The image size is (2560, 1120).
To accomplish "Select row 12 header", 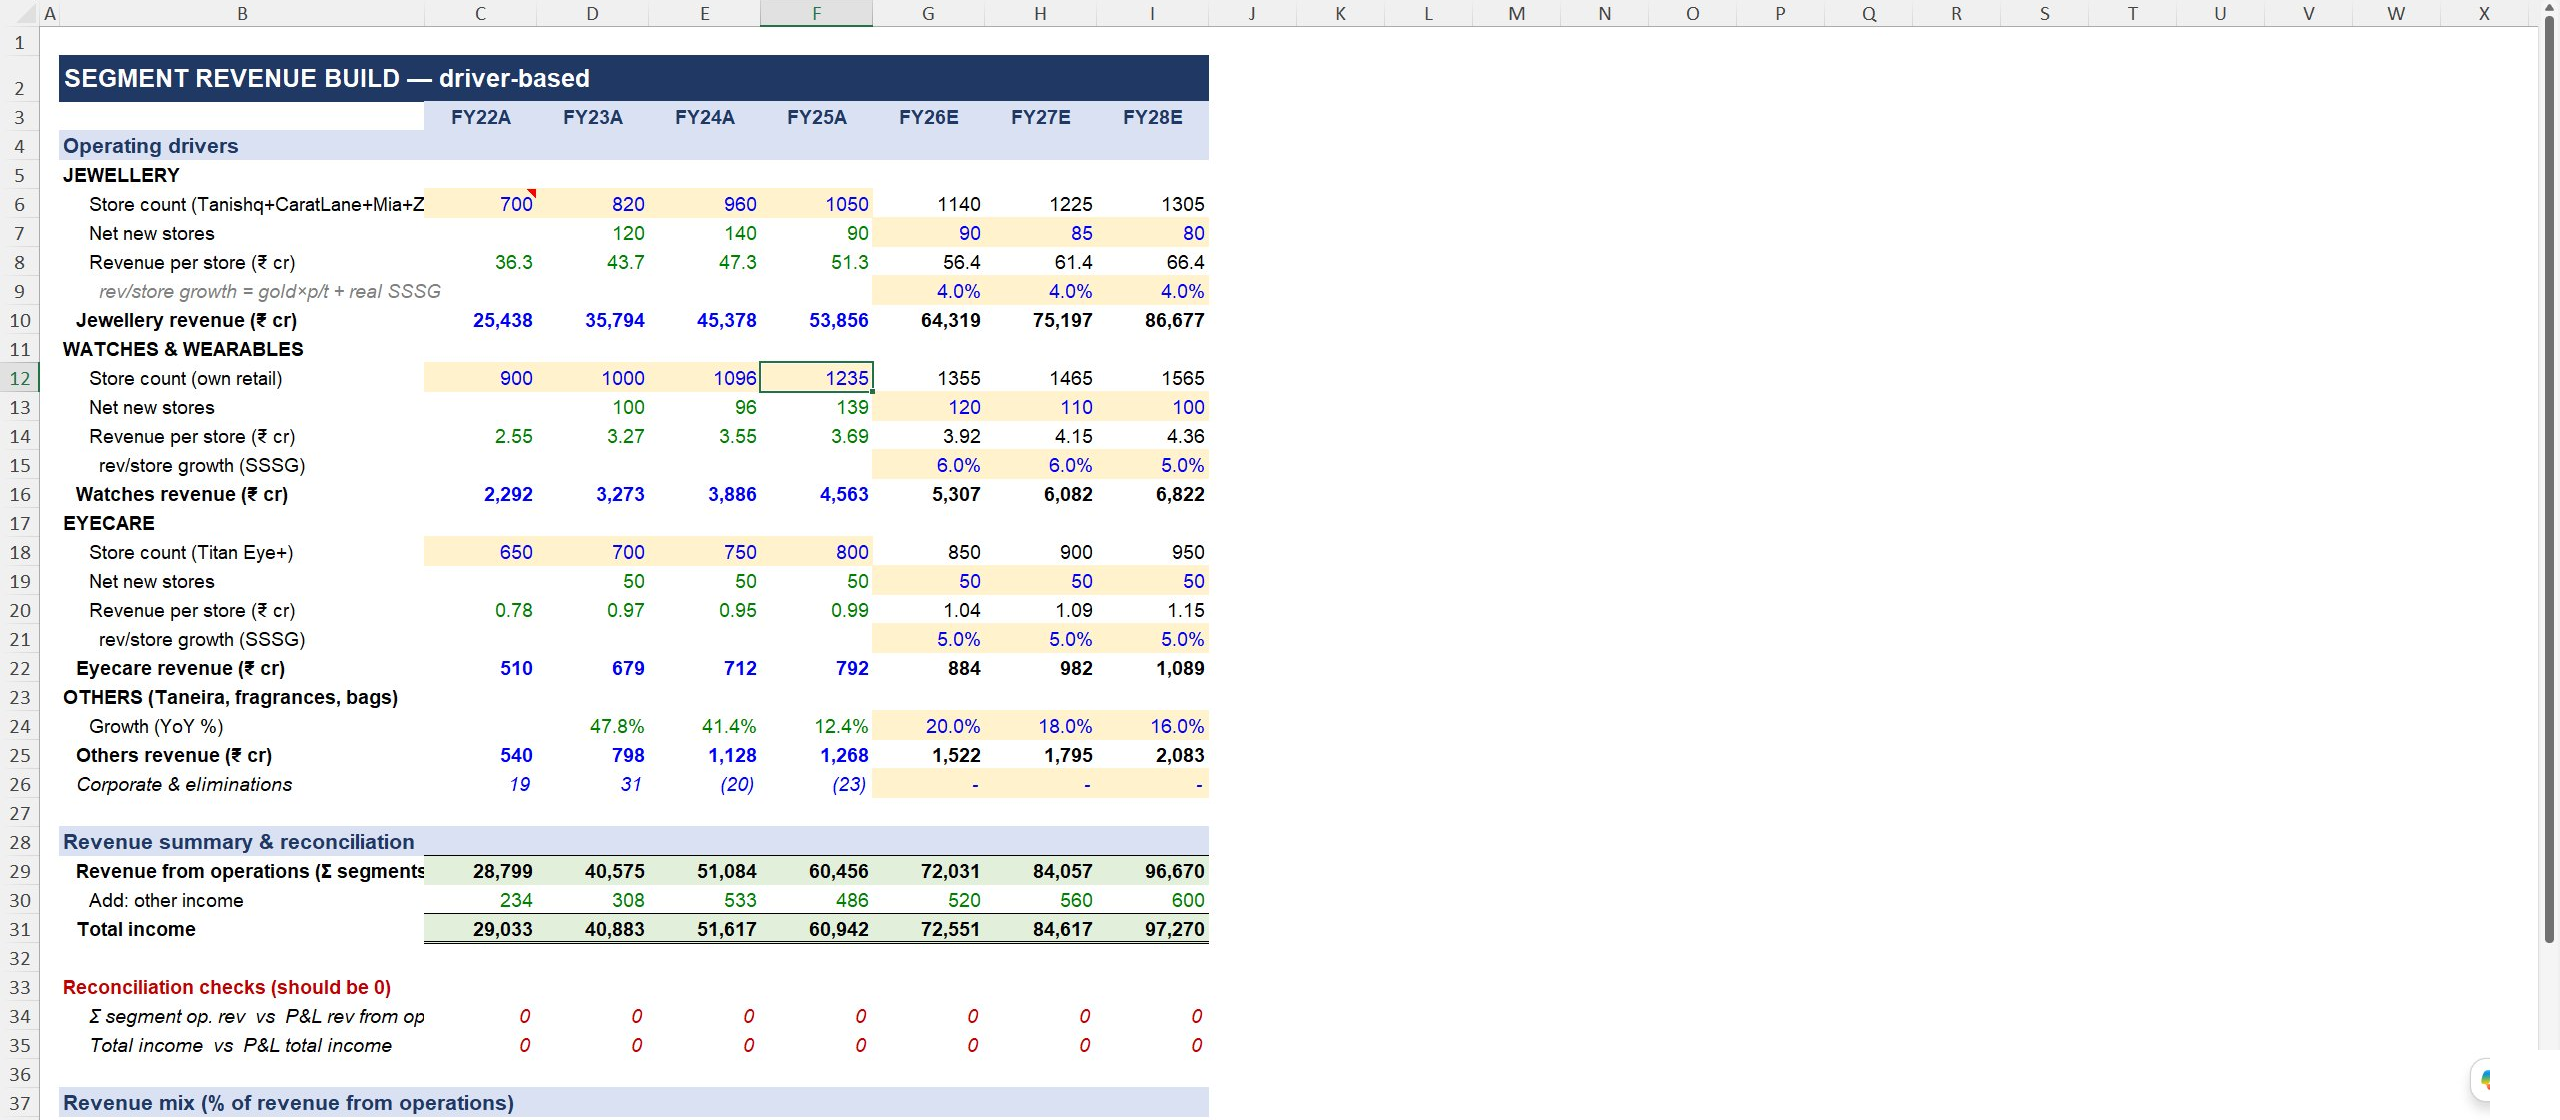I will [19, 378].
